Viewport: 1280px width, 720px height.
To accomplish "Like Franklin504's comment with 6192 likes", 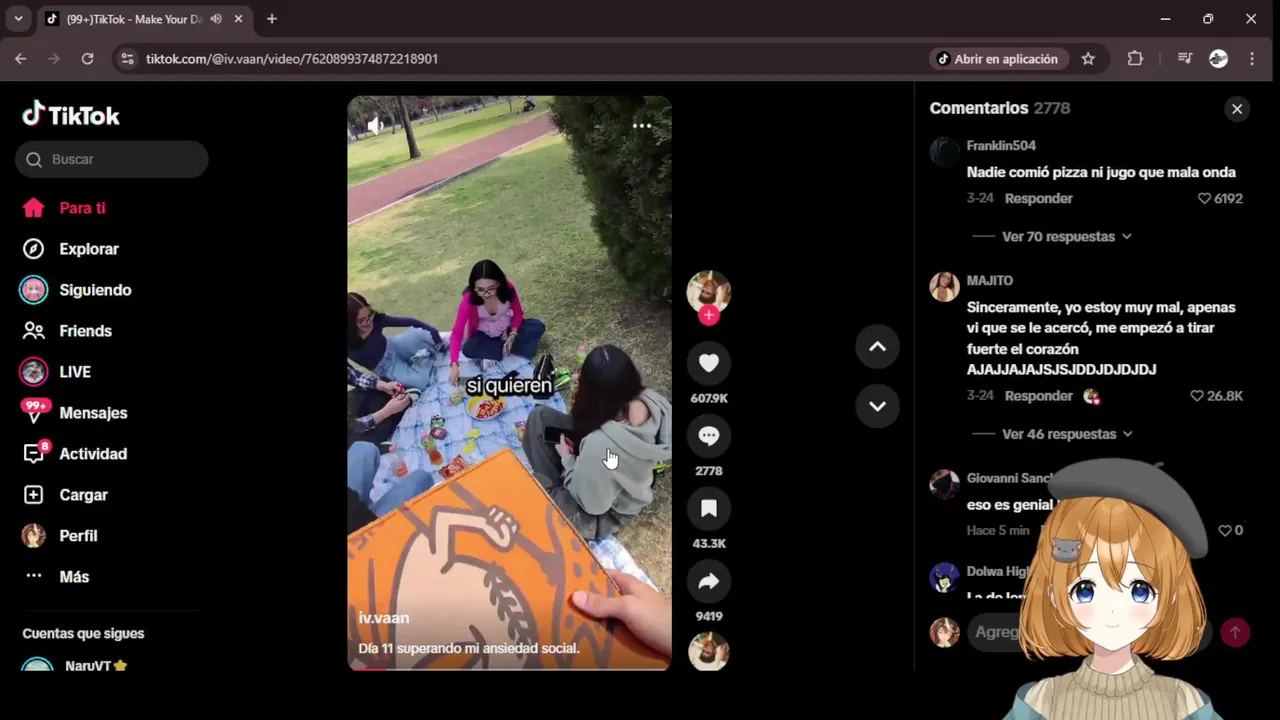I will [x=1204, y=198].
